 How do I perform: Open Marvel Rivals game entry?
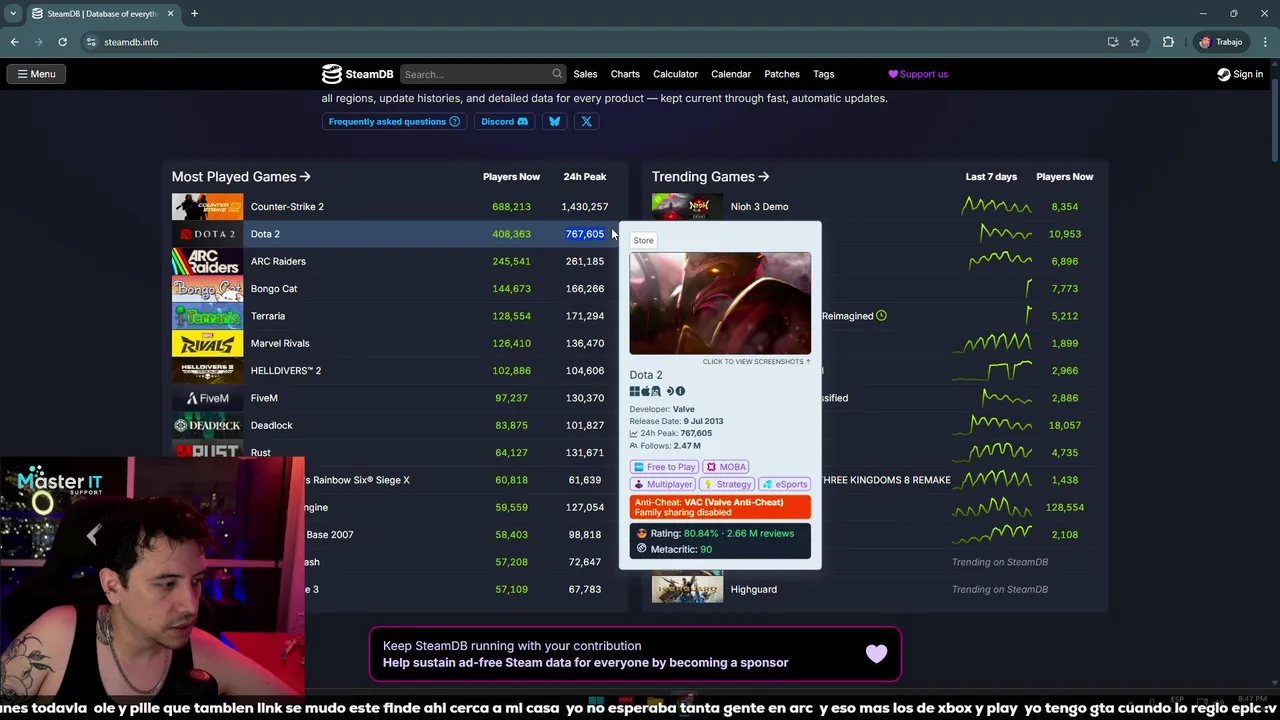pyautogui.click(x=280, y=343)
